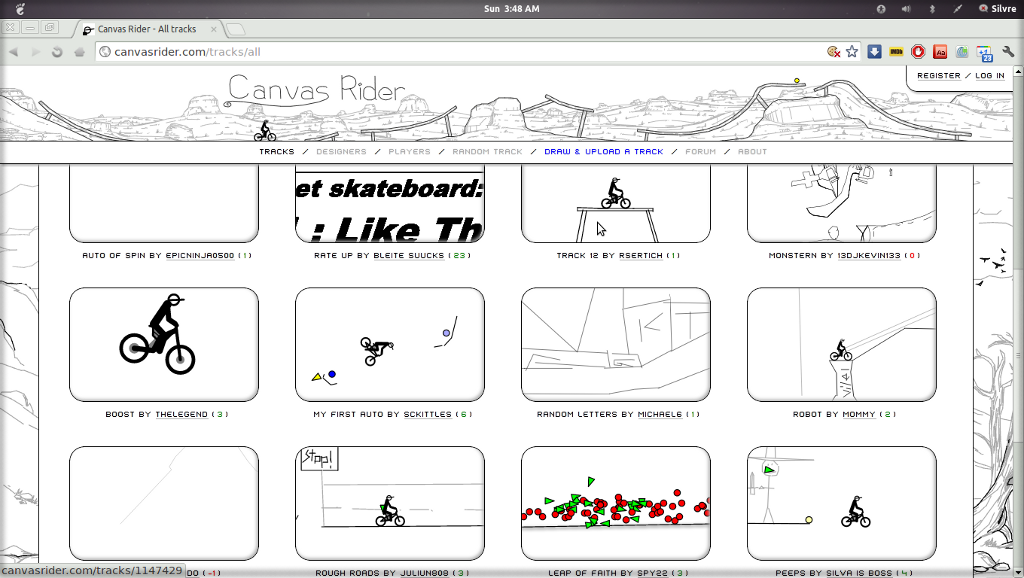Reload the Canvas Rider page
The width and height of the screenshot is (1024, 578).
pos(57,52)
